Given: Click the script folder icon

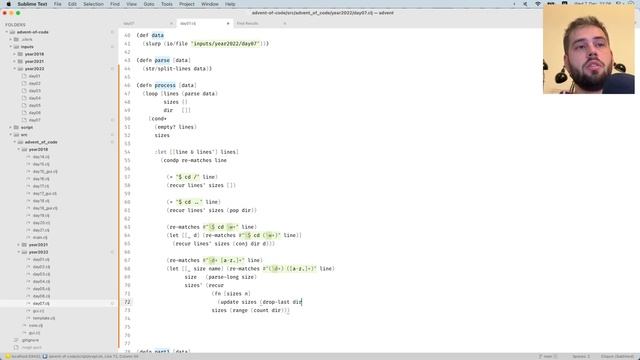Looking at the screenshot, I should 16,127.
